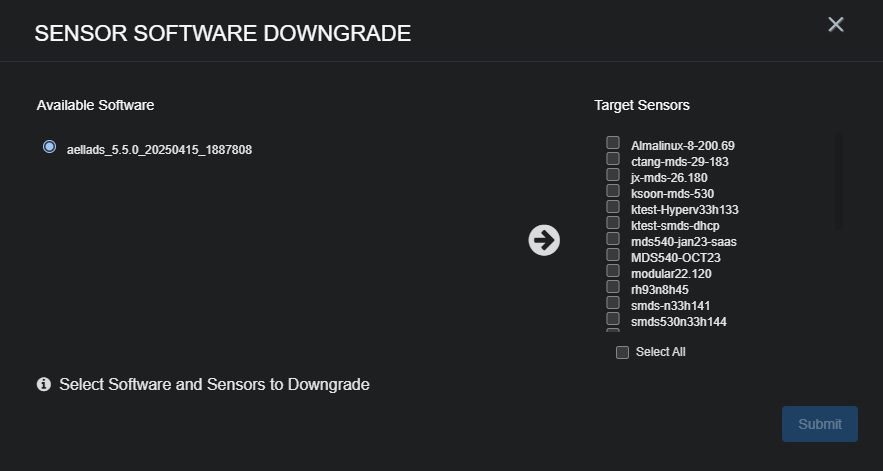Select the modular22.120 sensor checkbox
This screenshot has height=471, width=883.
(613, 270)
